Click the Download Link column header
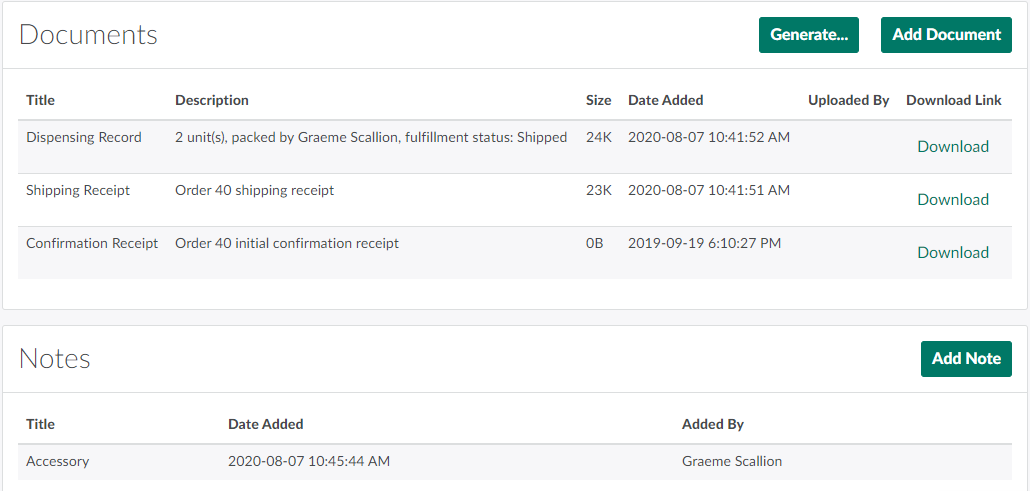 pos(953,101)
